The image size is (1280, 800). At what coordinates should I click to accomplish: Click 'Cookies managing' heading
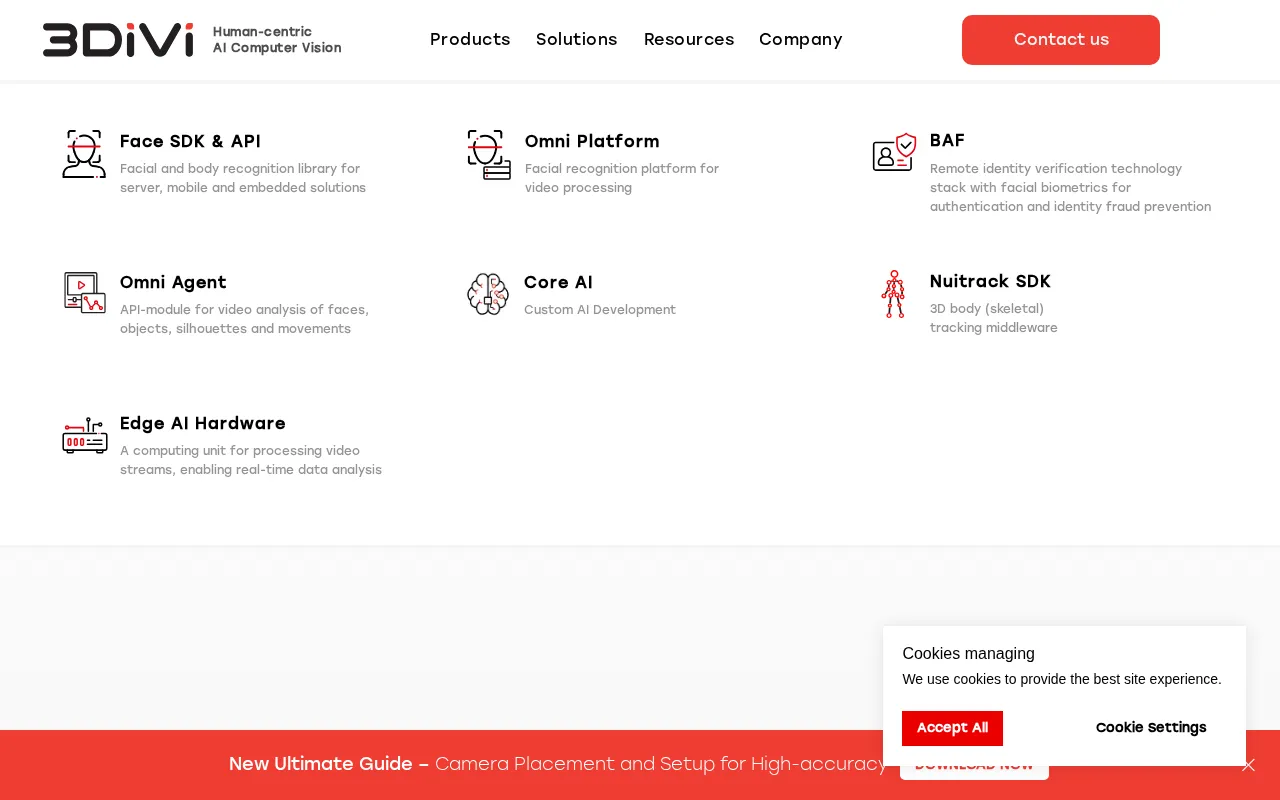pos(968,654)
